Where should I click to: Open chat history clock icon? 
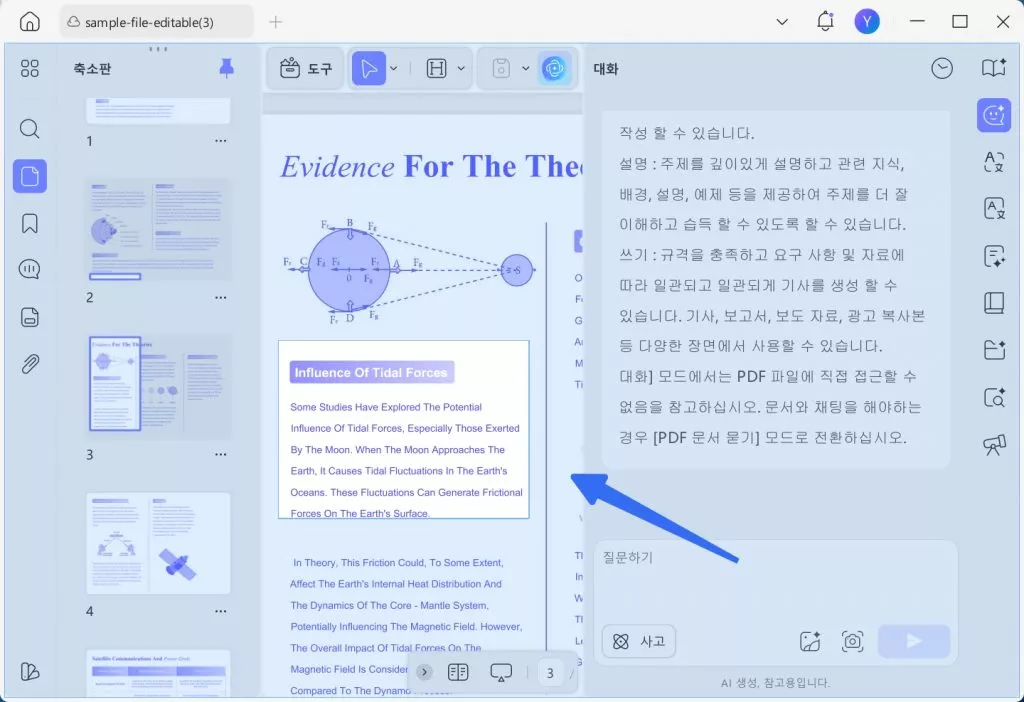coord(942,69)
